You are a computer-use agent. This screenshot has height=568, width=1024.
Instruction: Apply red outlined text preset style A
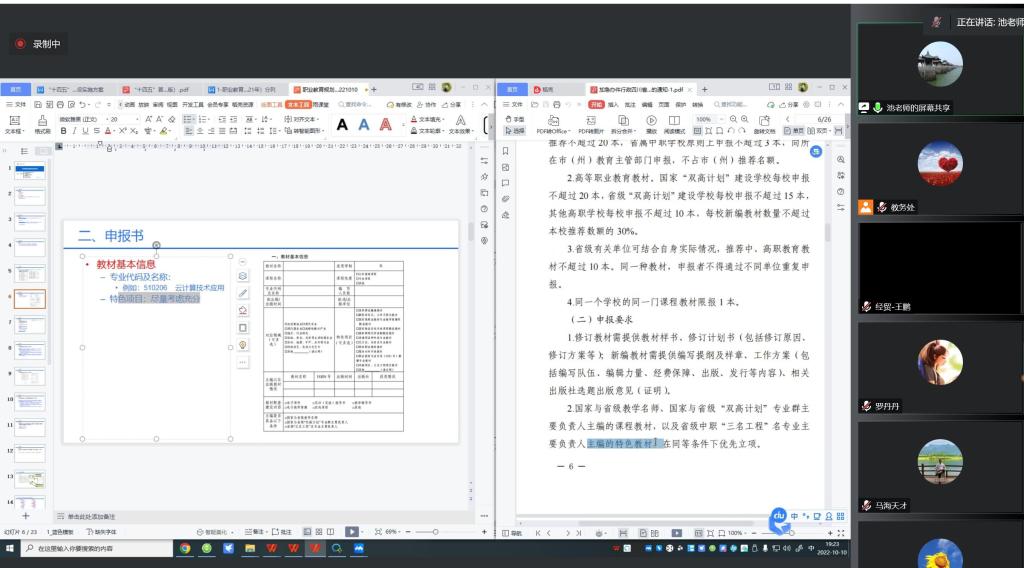pos(386,125)
